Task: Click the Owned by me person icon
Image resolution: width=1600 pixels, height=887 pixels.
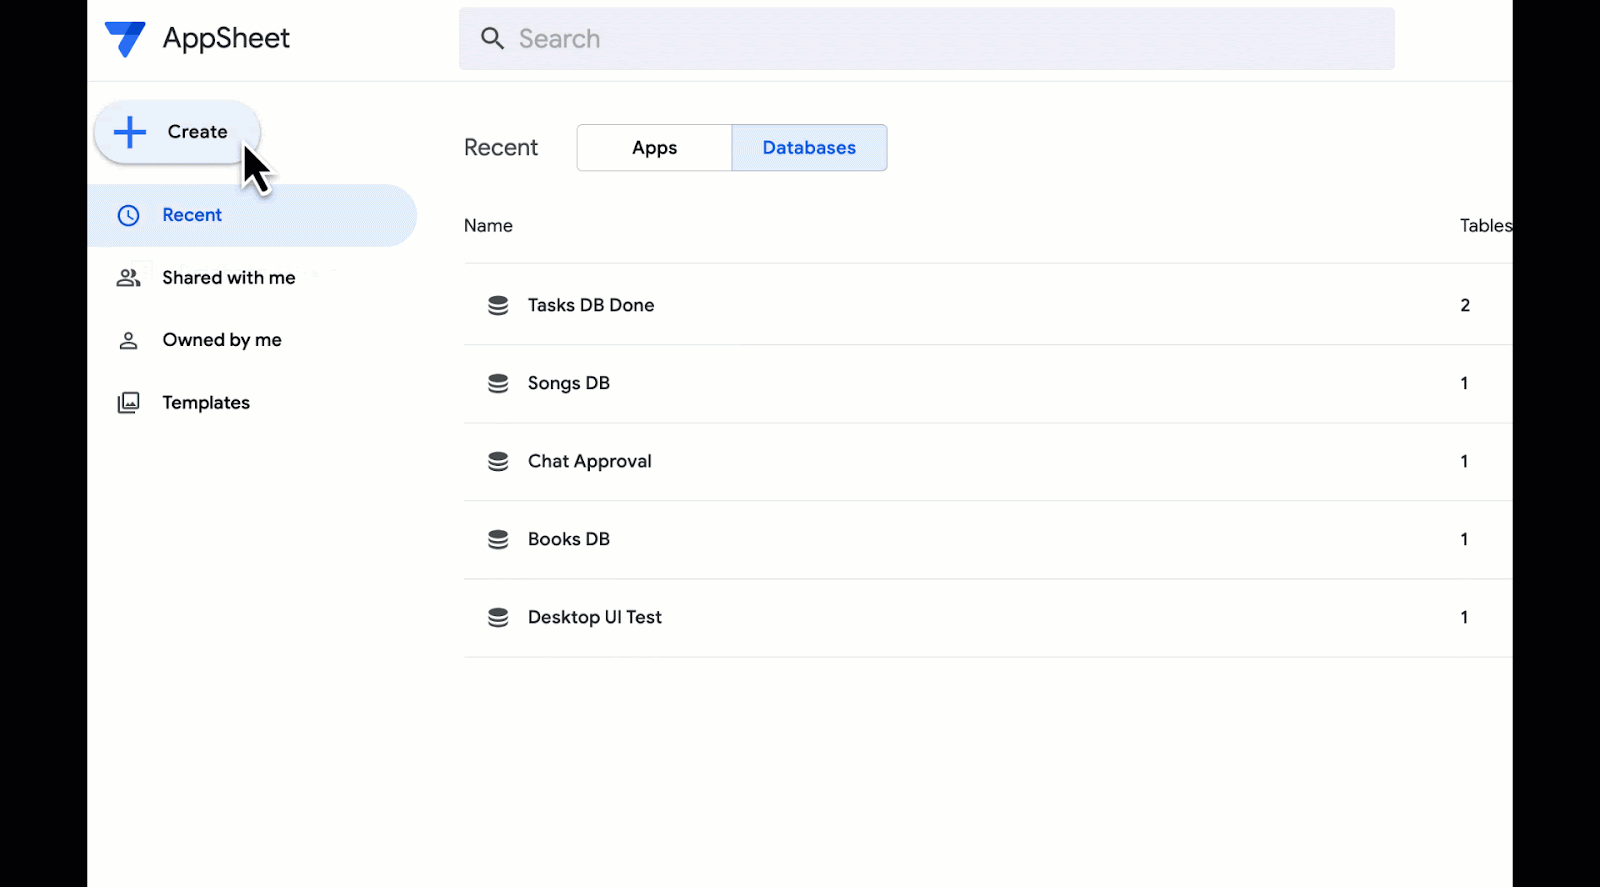Action: tap(129, 341)
